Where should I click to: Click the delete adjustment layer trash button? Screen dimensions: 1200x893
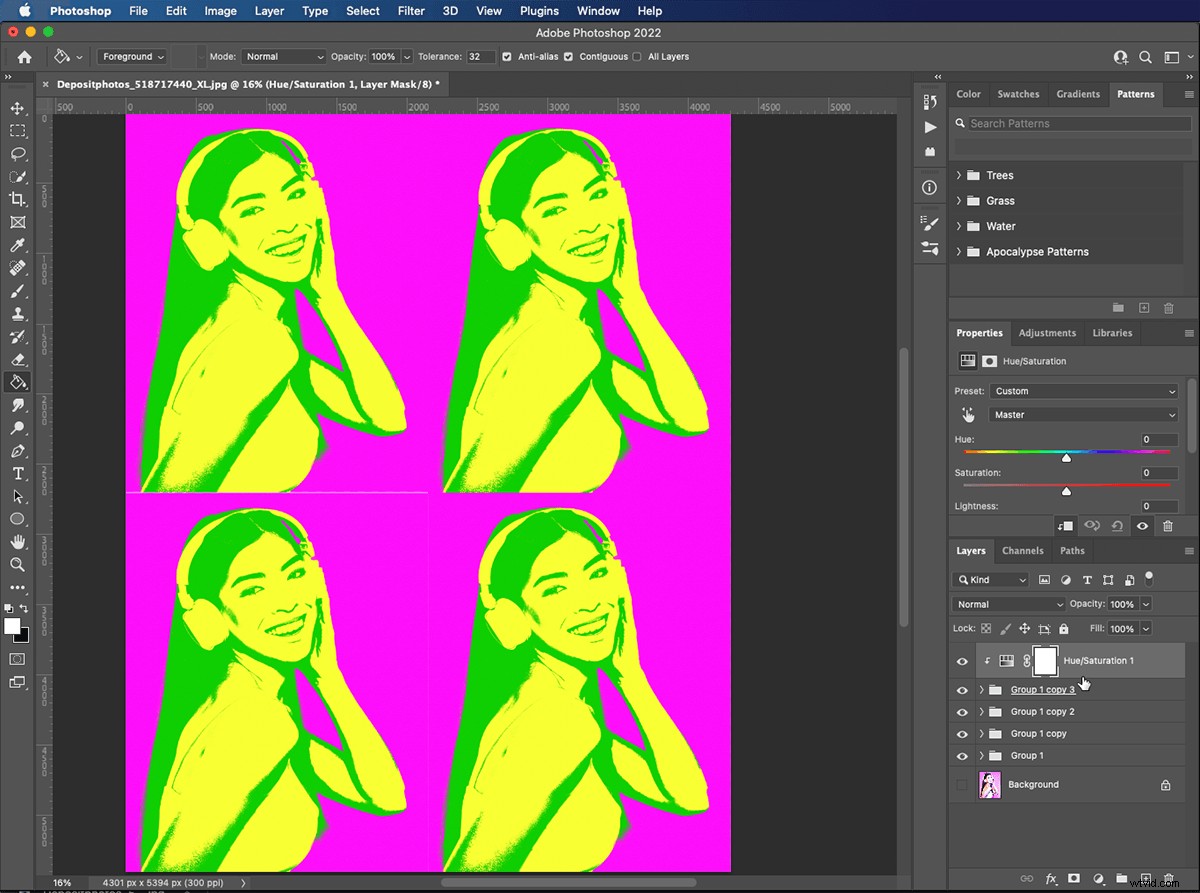1168,525
